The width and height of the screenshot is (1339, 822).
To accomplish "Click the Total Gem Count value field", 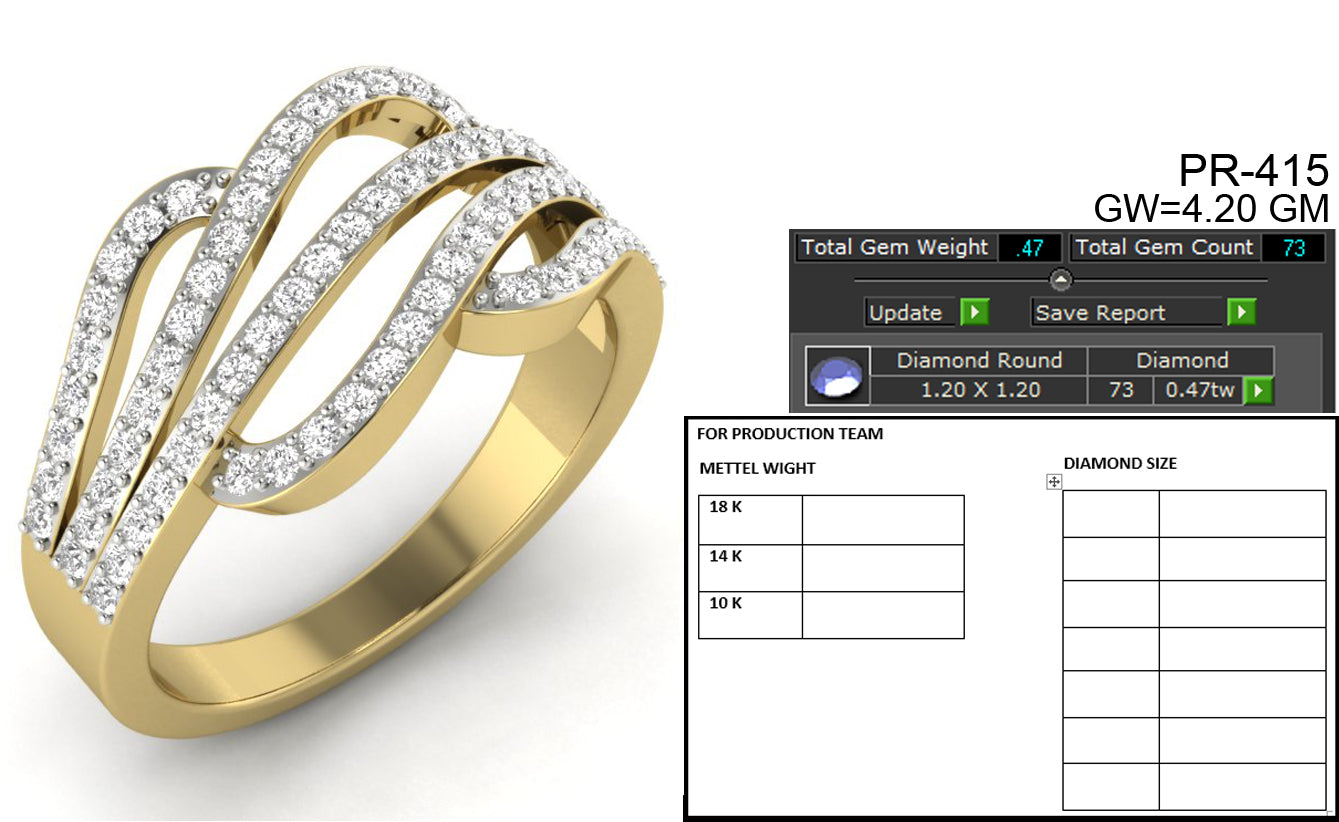I will pos(1293,248).
